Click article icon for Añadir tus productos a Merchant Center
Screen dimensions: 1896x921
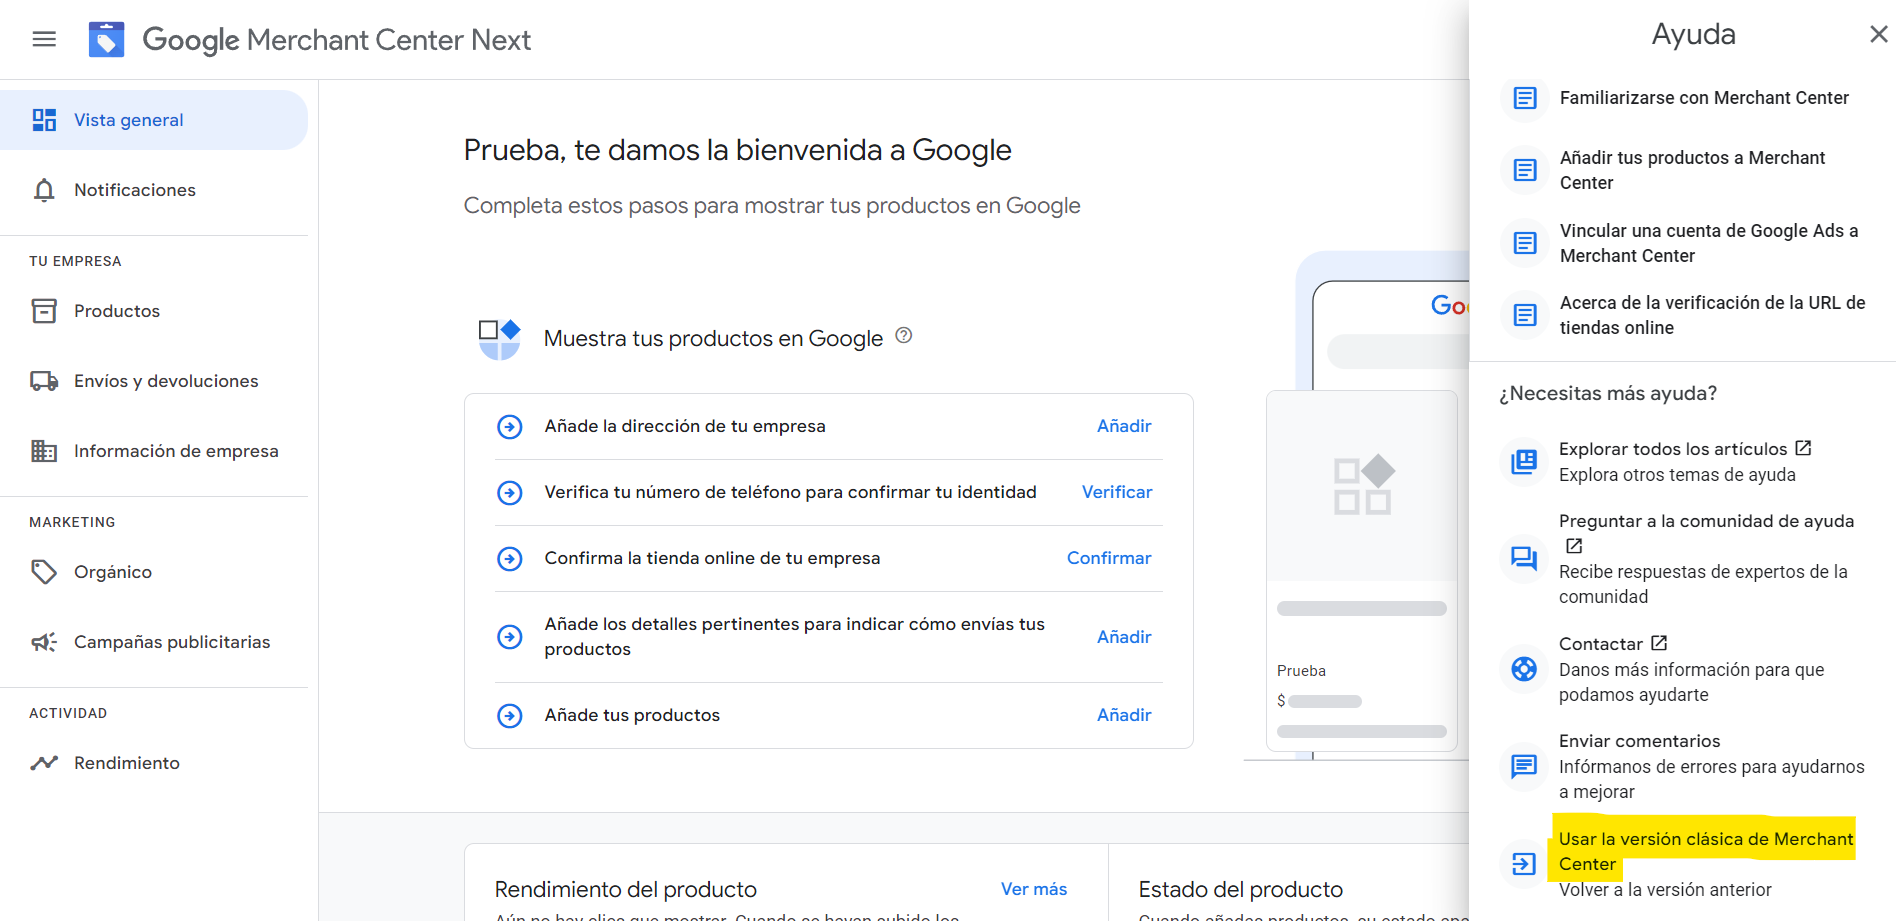coord(1525,170)
